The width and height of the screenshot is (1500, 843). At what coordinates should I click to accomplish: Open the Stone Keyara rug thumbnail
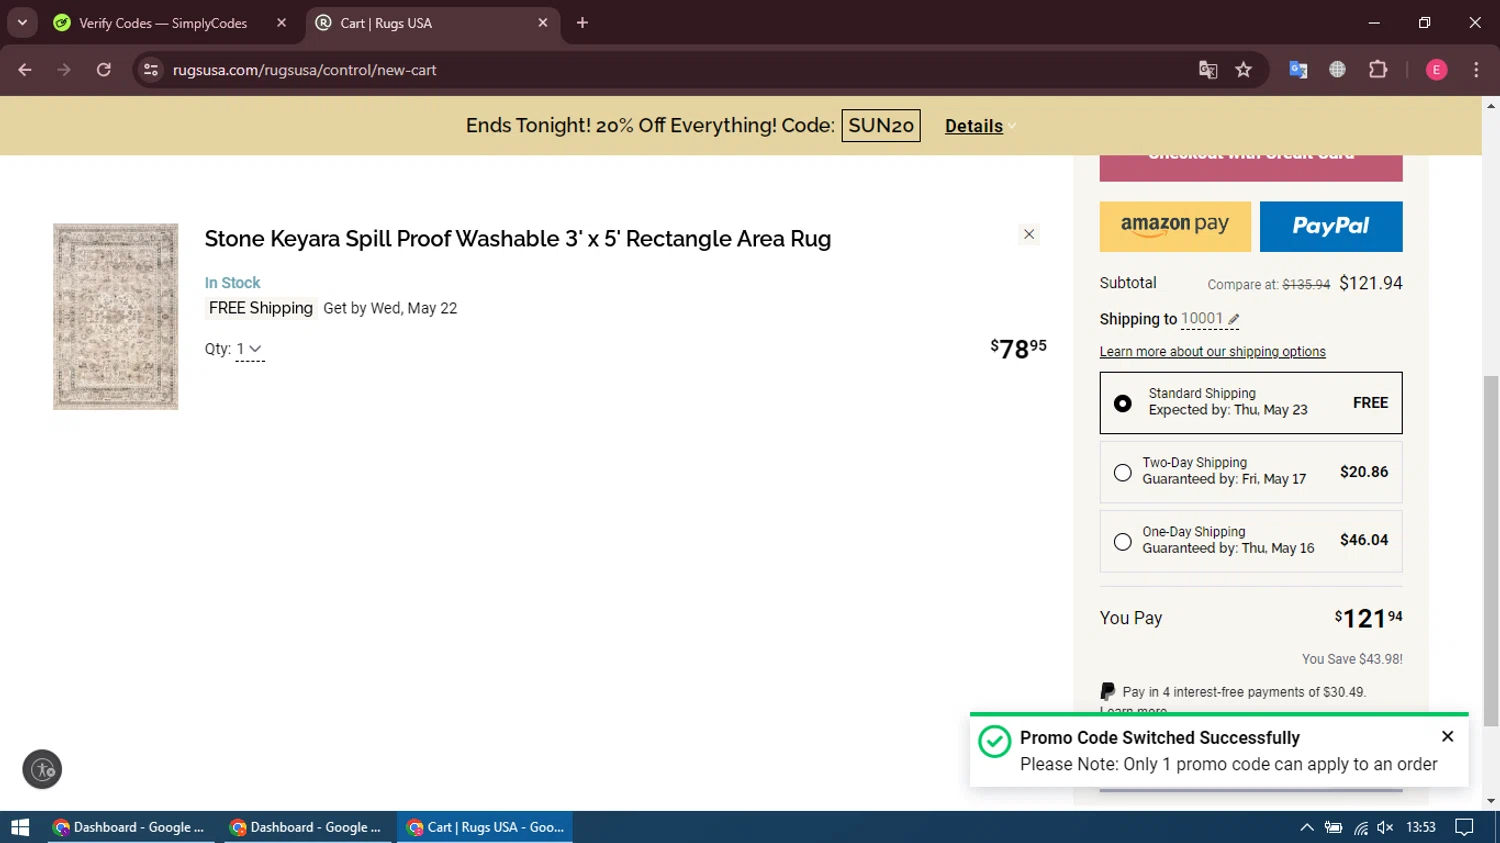pos(116,316)
